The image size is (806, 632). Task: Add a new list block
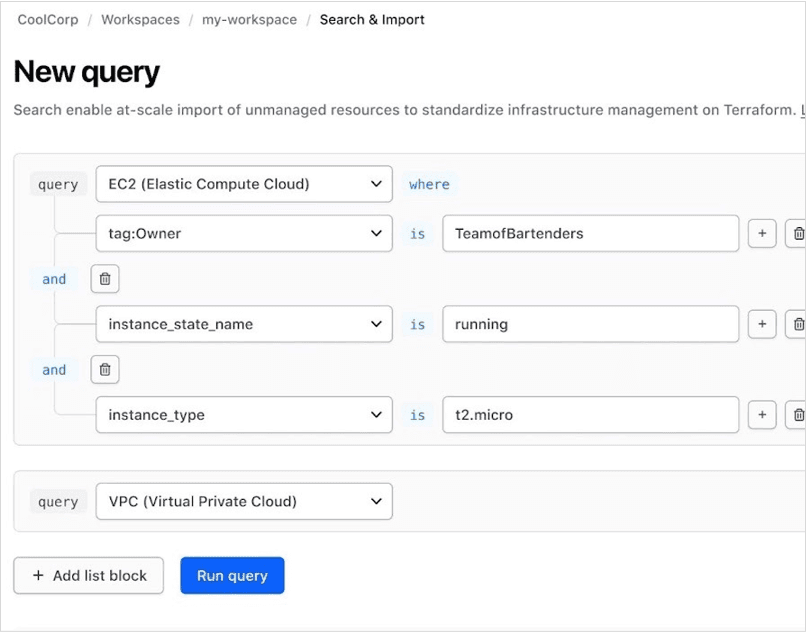pos(88,575)
